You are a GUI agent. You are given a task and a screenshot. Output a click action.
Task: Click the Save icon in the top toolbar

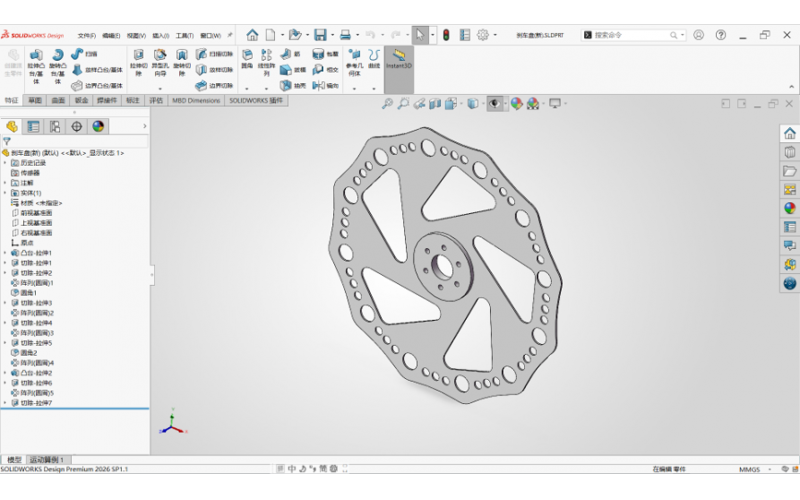pos(320,35)
